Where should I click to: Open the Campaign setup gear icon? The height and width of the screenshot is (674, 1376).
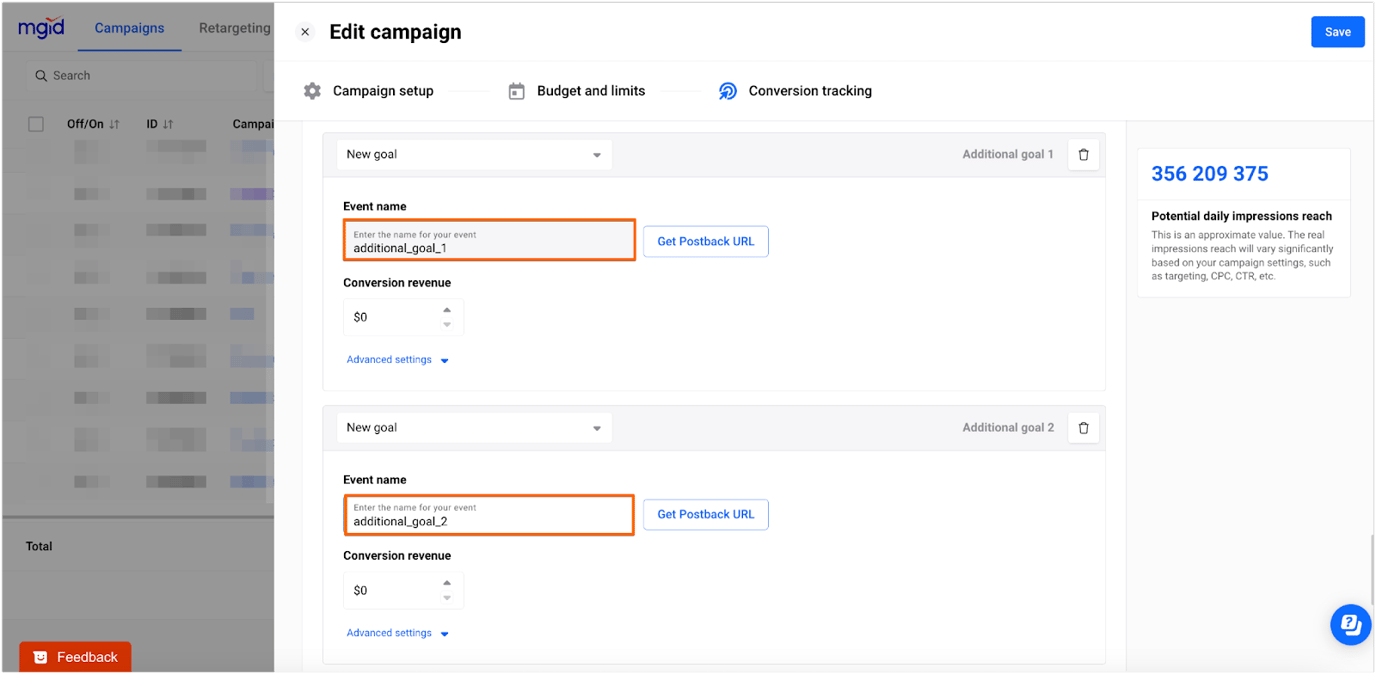click(x=312, y=90)
